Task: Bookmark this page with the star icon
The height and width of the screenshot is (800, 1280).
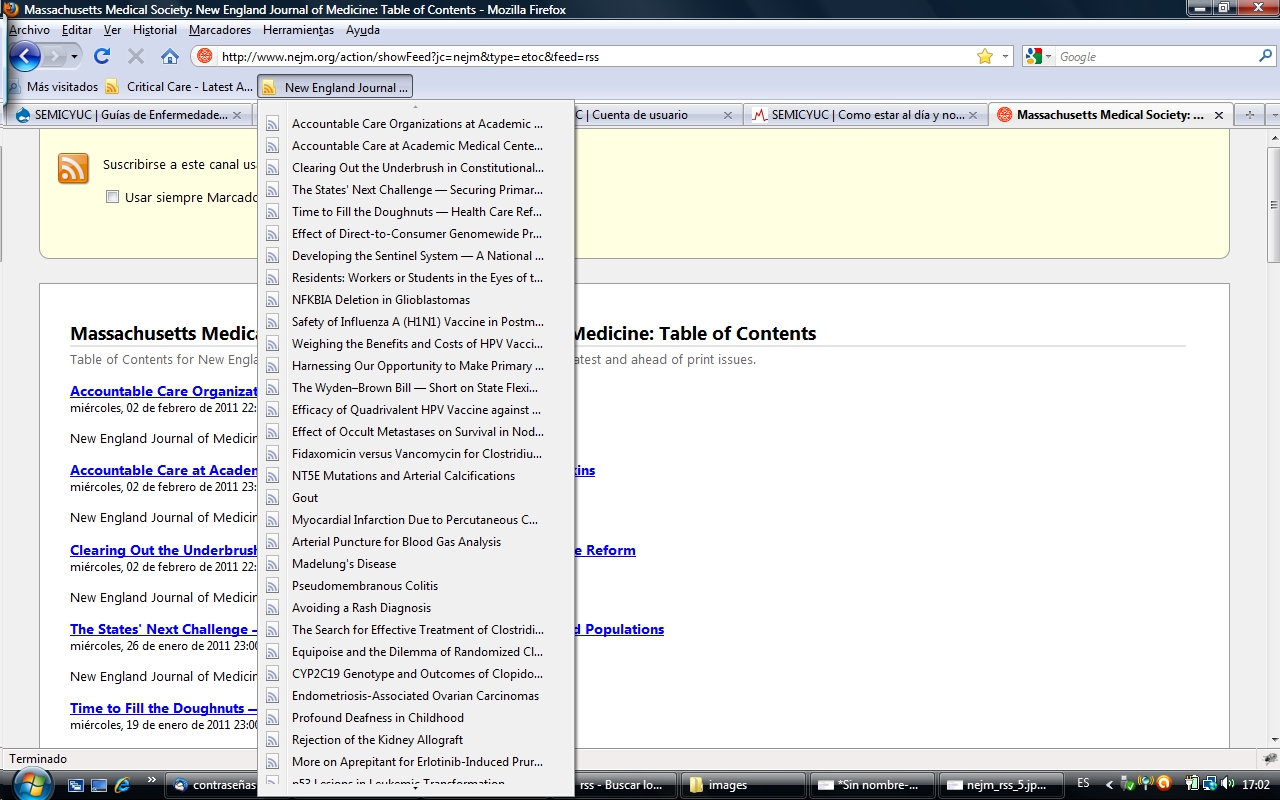Action: click(x=985, y=56)
